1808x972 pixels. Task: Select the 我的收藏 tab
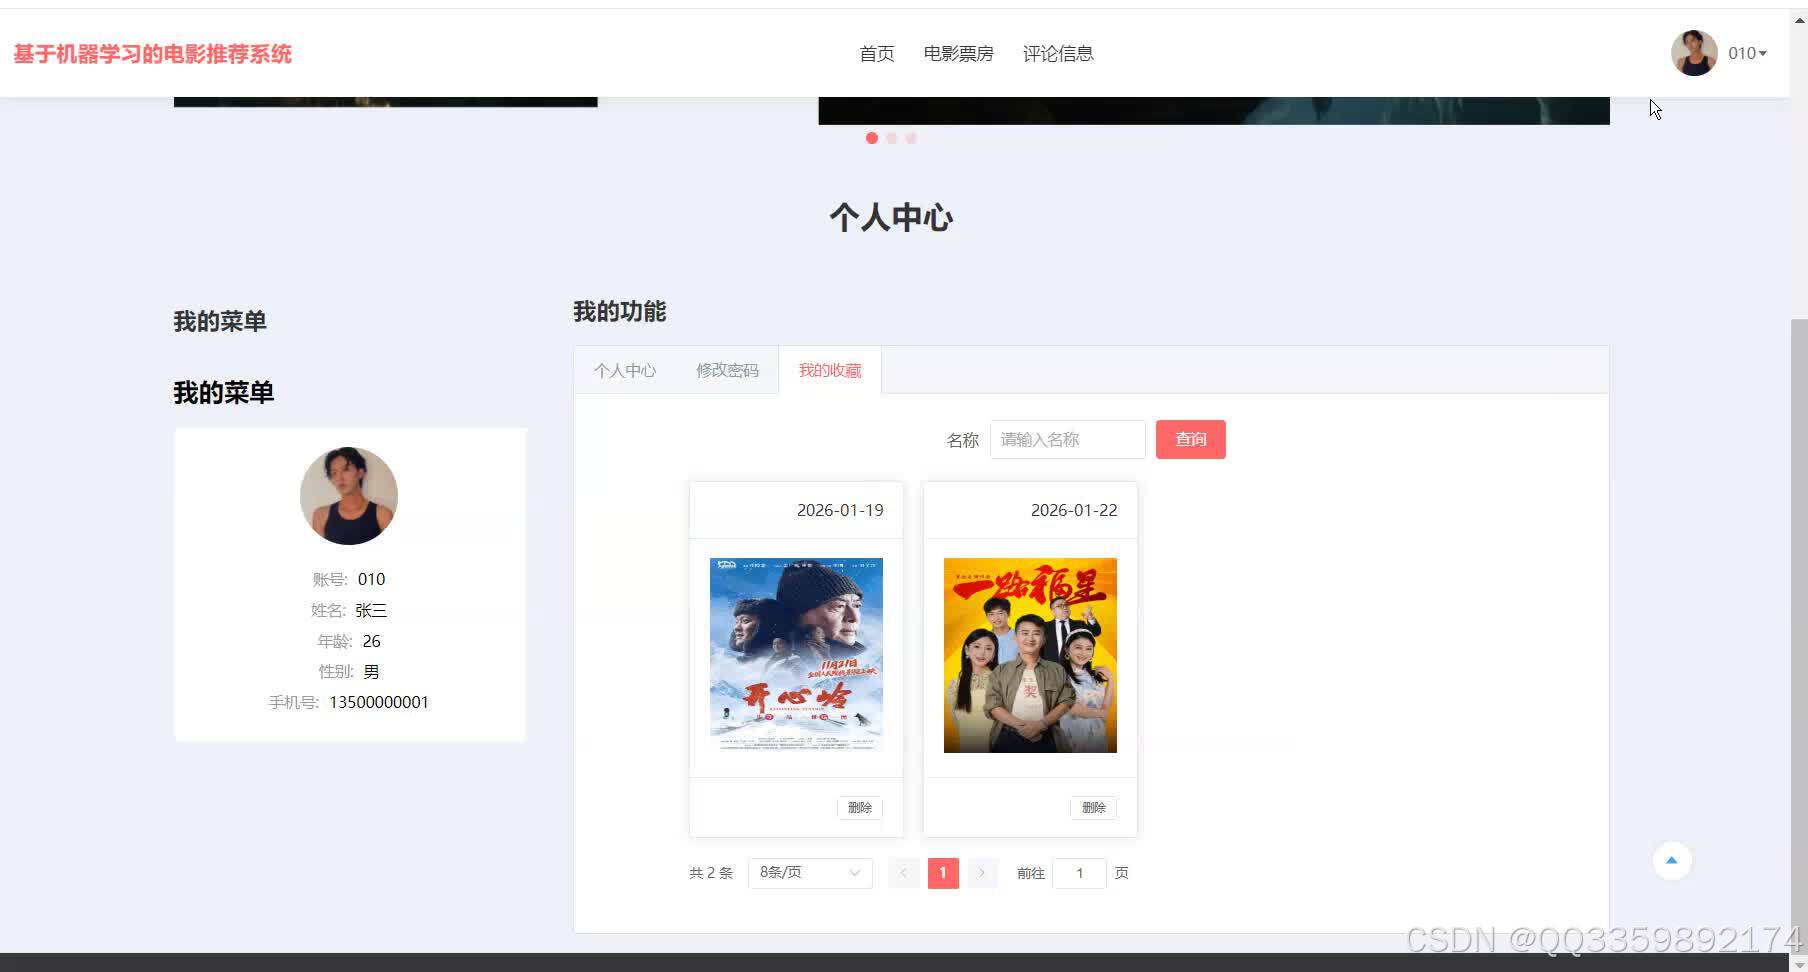pos(830,370)
